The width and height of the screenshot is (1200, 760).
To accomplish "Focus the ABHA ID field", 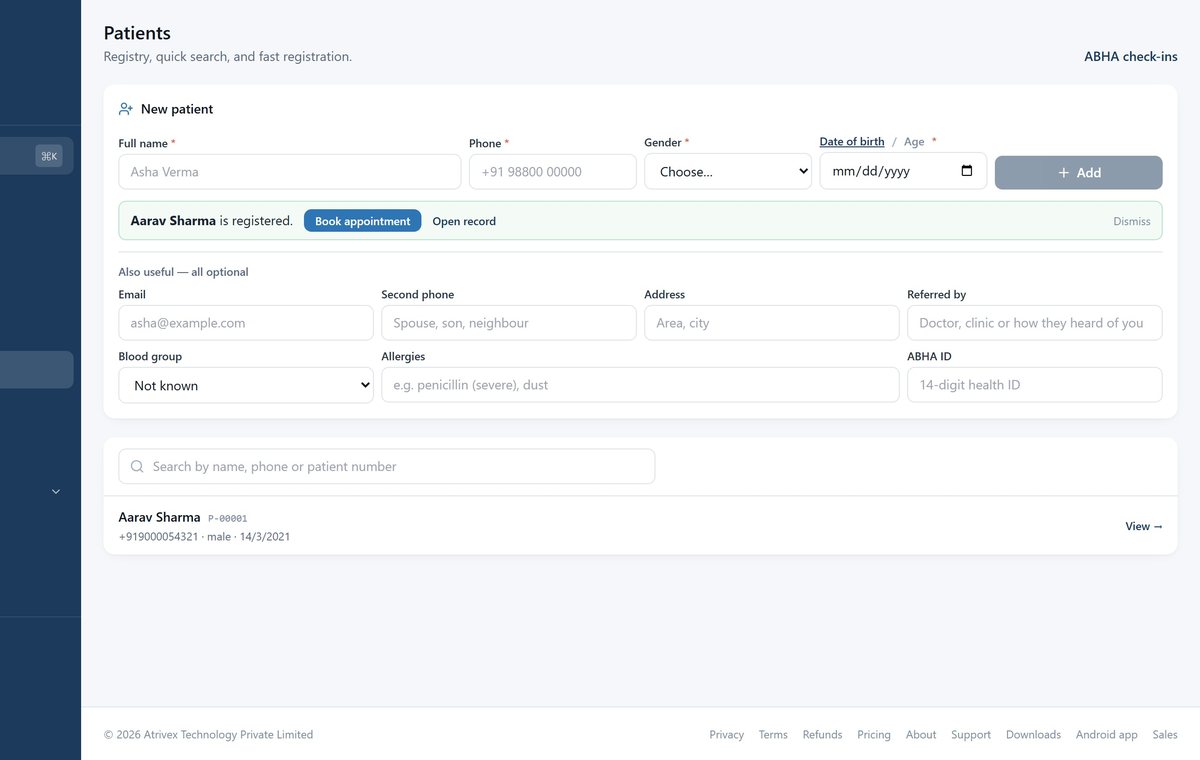I will 1035,385.
